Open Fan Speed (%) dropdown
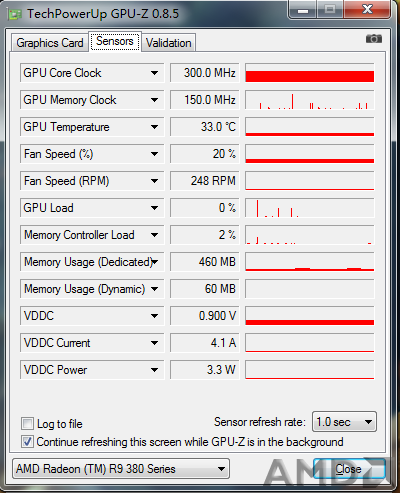This screenshot has height=493, width=400. pyautogui.click(x=154, y=154)
